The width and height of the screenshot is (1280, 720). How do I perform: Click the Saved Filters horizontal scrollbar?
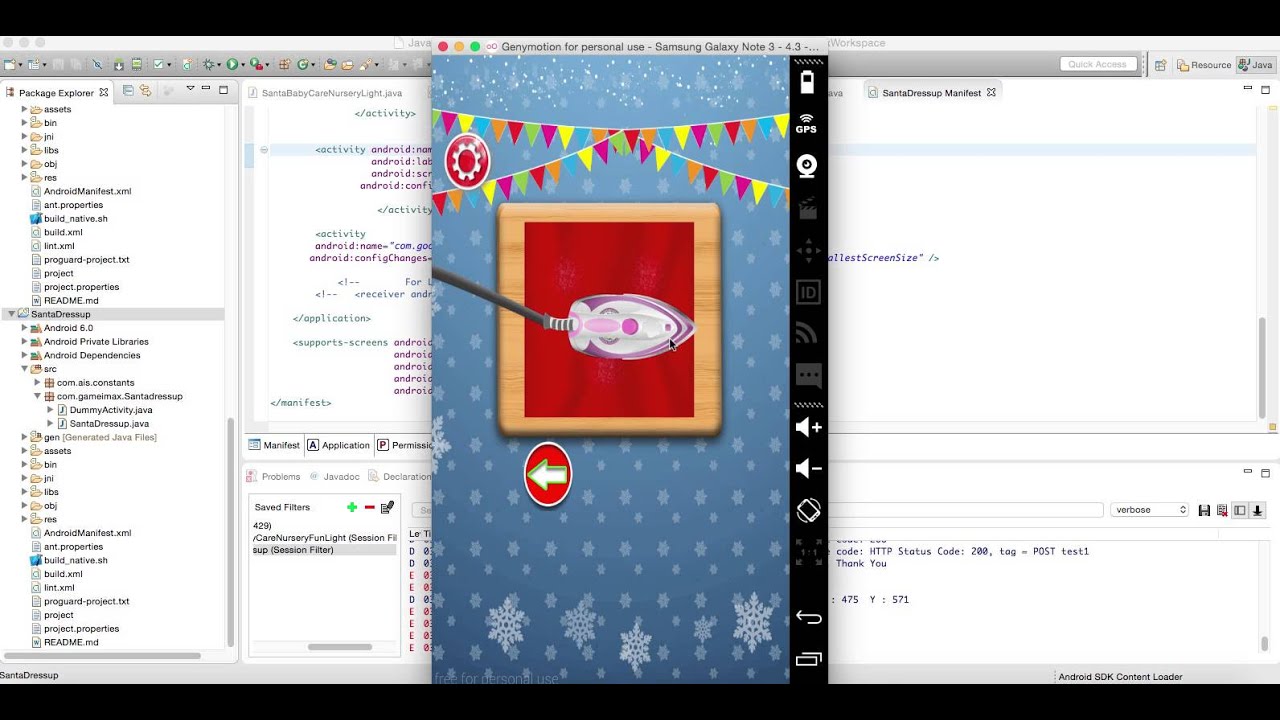tap(340, 647)
